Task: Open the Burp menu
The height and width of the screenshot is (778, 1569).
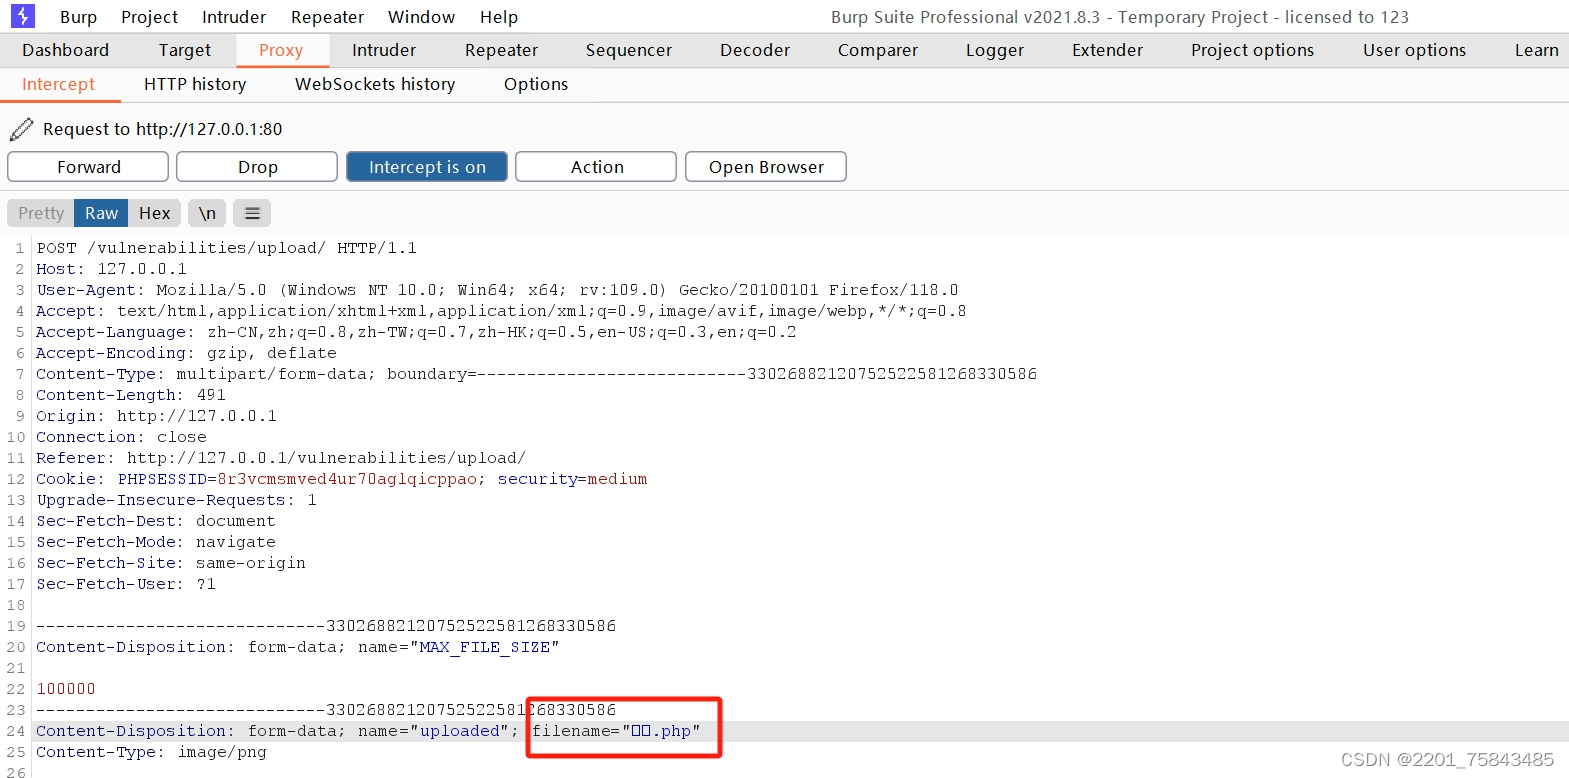Action: click(78, 17)
